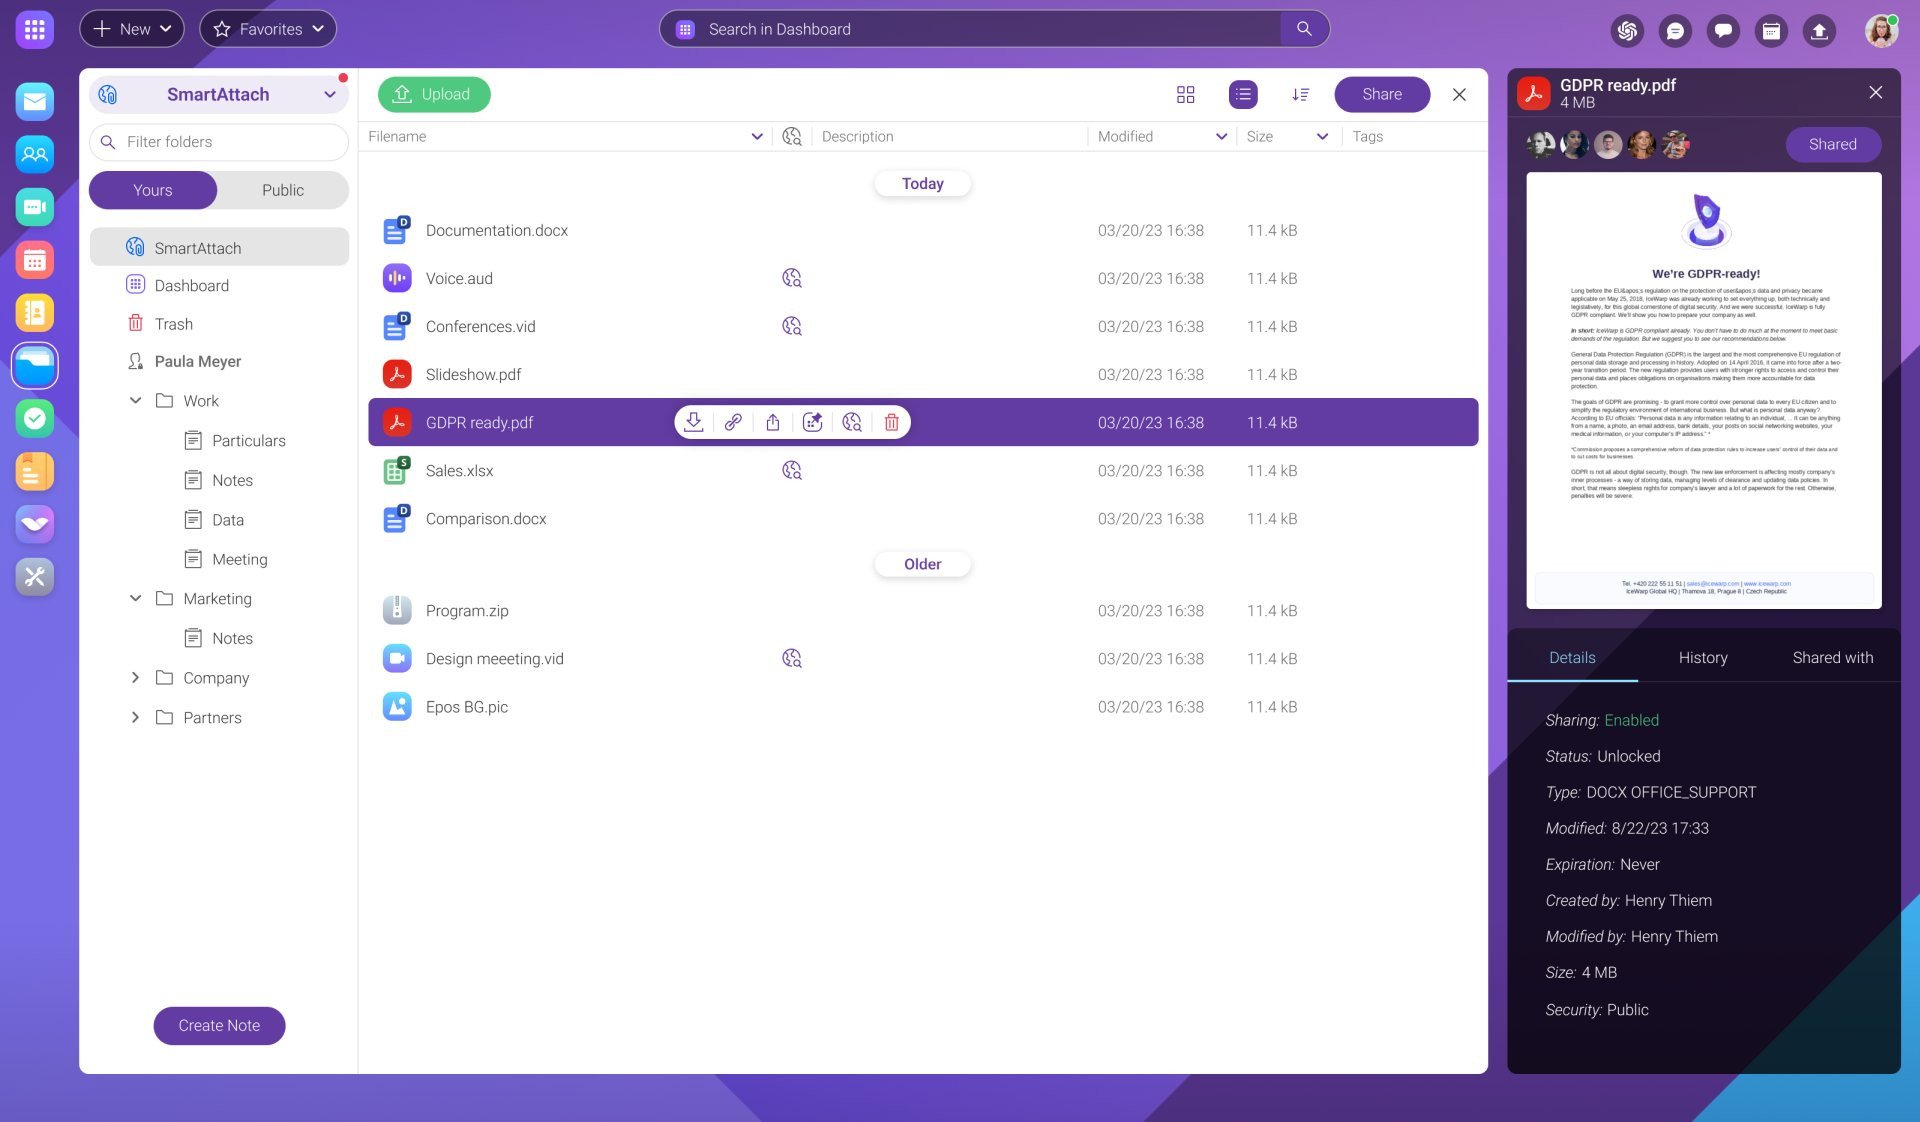Toggle folder view to Yours
The width and height of the screenshot is (1920, 1122).
click(x=153, y=190)
